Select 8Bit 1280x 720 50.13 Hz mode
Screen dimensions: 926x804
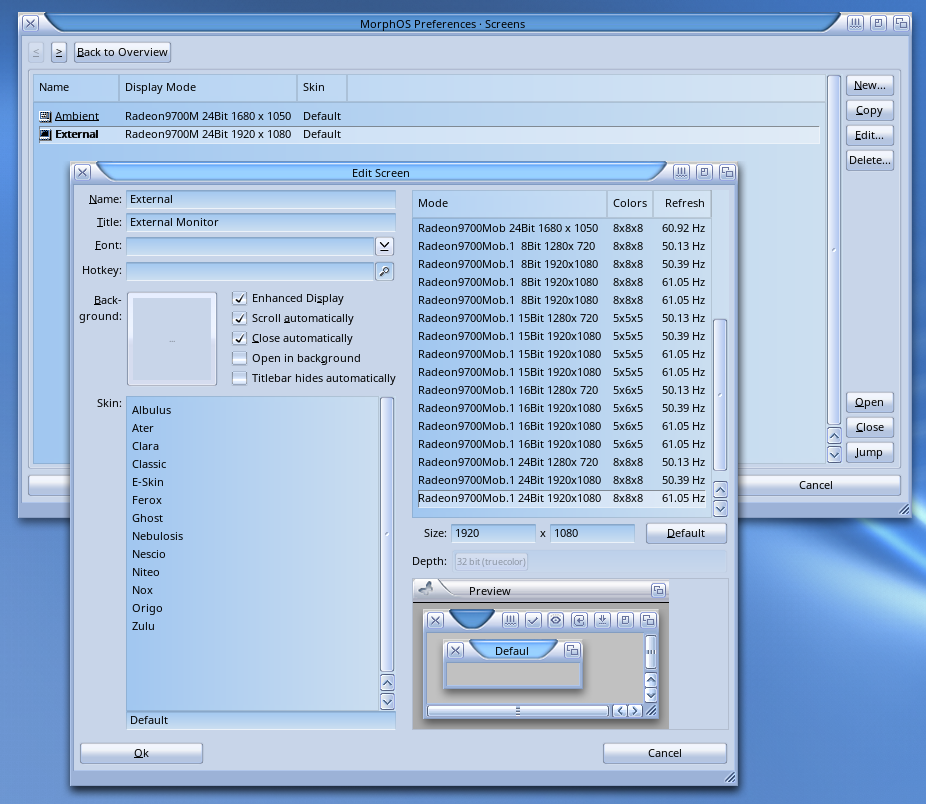pyautogui.click(x=561, y=246)
